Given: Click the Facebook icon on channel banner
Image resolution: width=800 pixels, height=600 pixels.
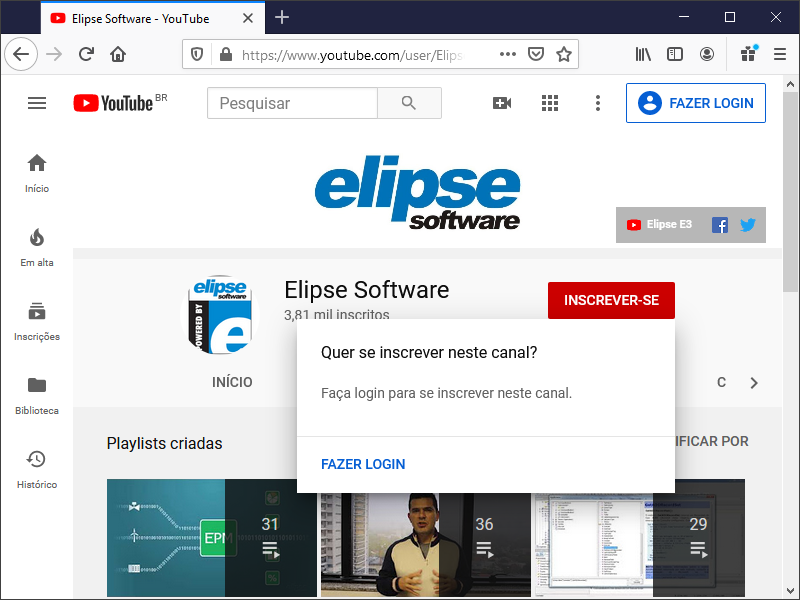Looking at the screenshot, I should point(720,225).
